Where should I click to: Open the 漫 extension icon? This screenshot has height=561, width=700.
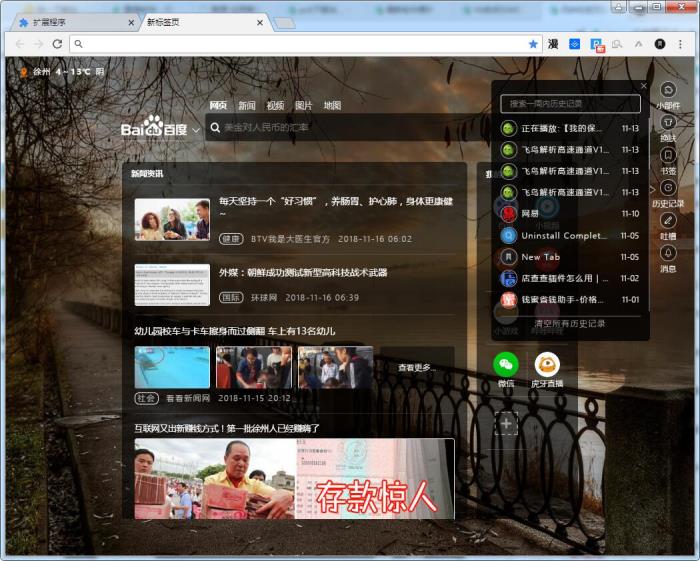coord(553,44)
